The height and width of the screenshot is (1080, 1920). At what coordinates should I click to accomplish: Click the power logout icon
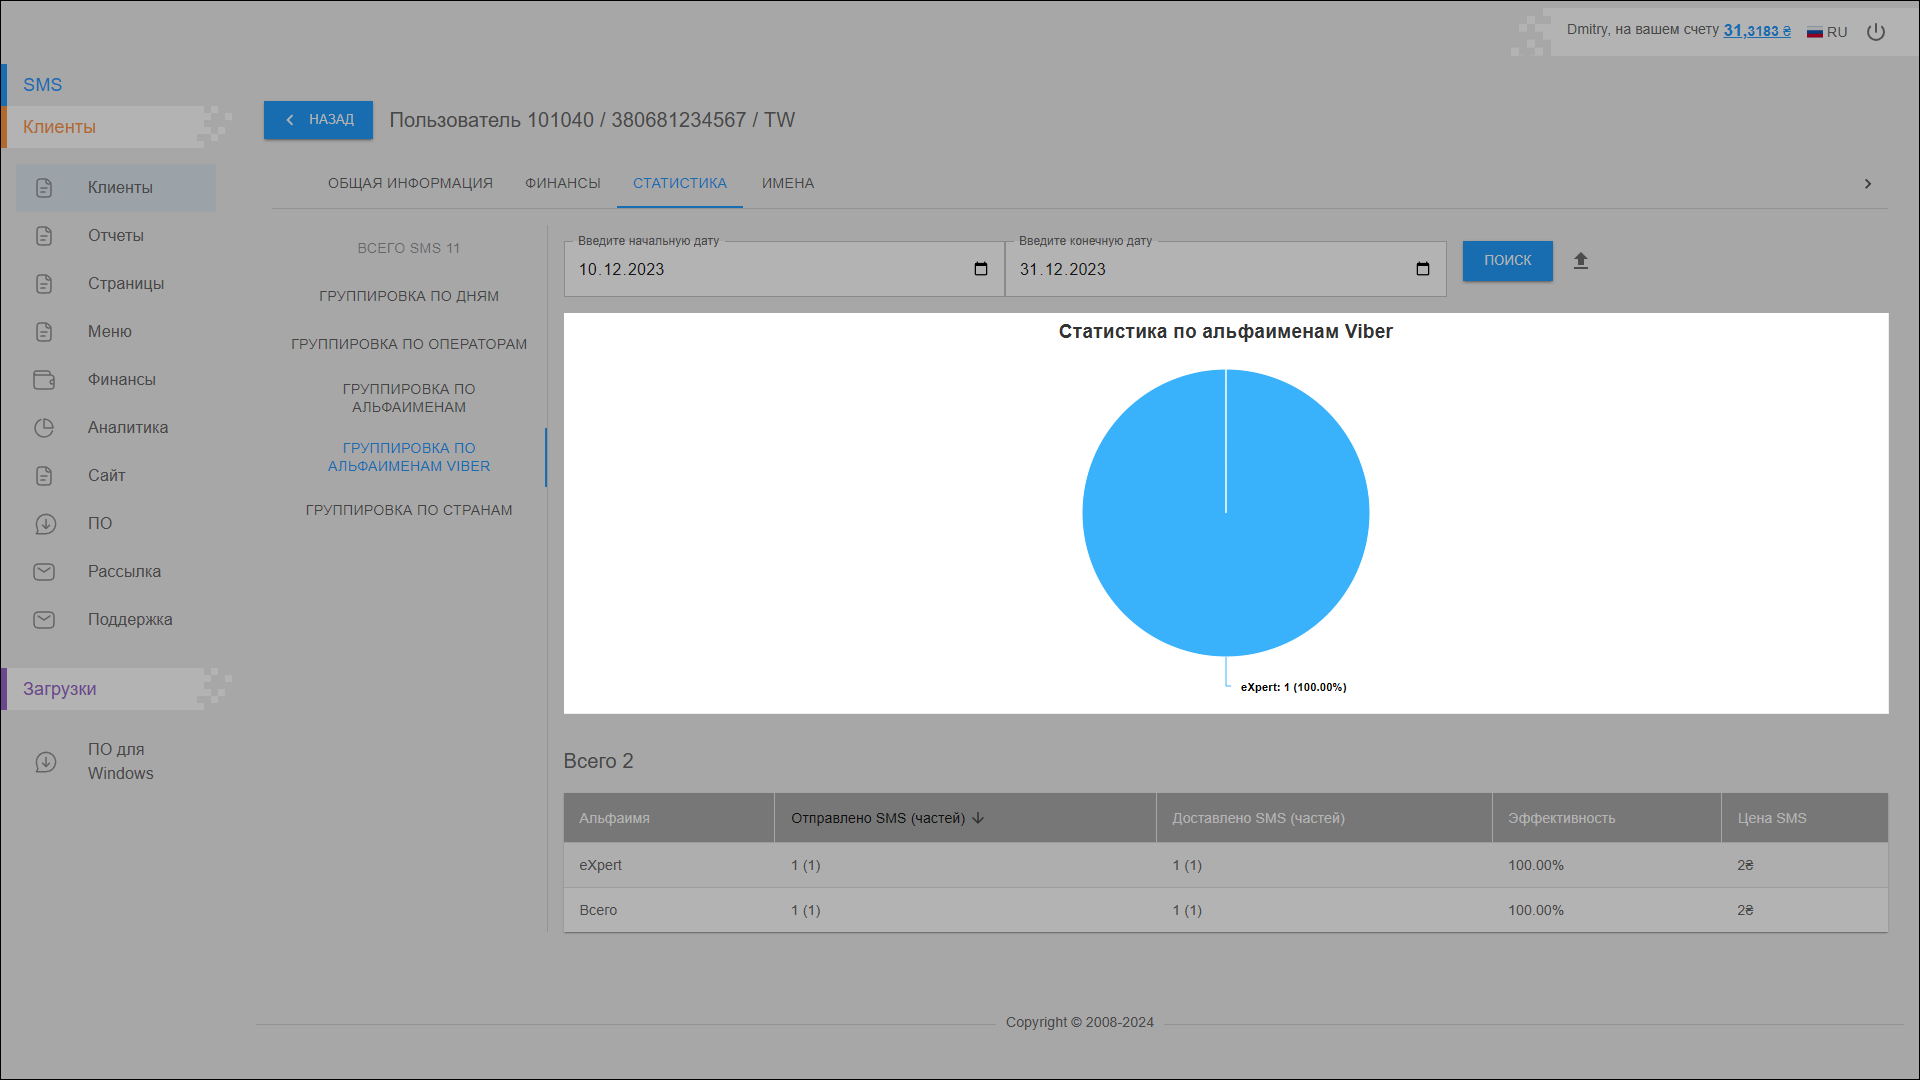(x=1876, y=32)
